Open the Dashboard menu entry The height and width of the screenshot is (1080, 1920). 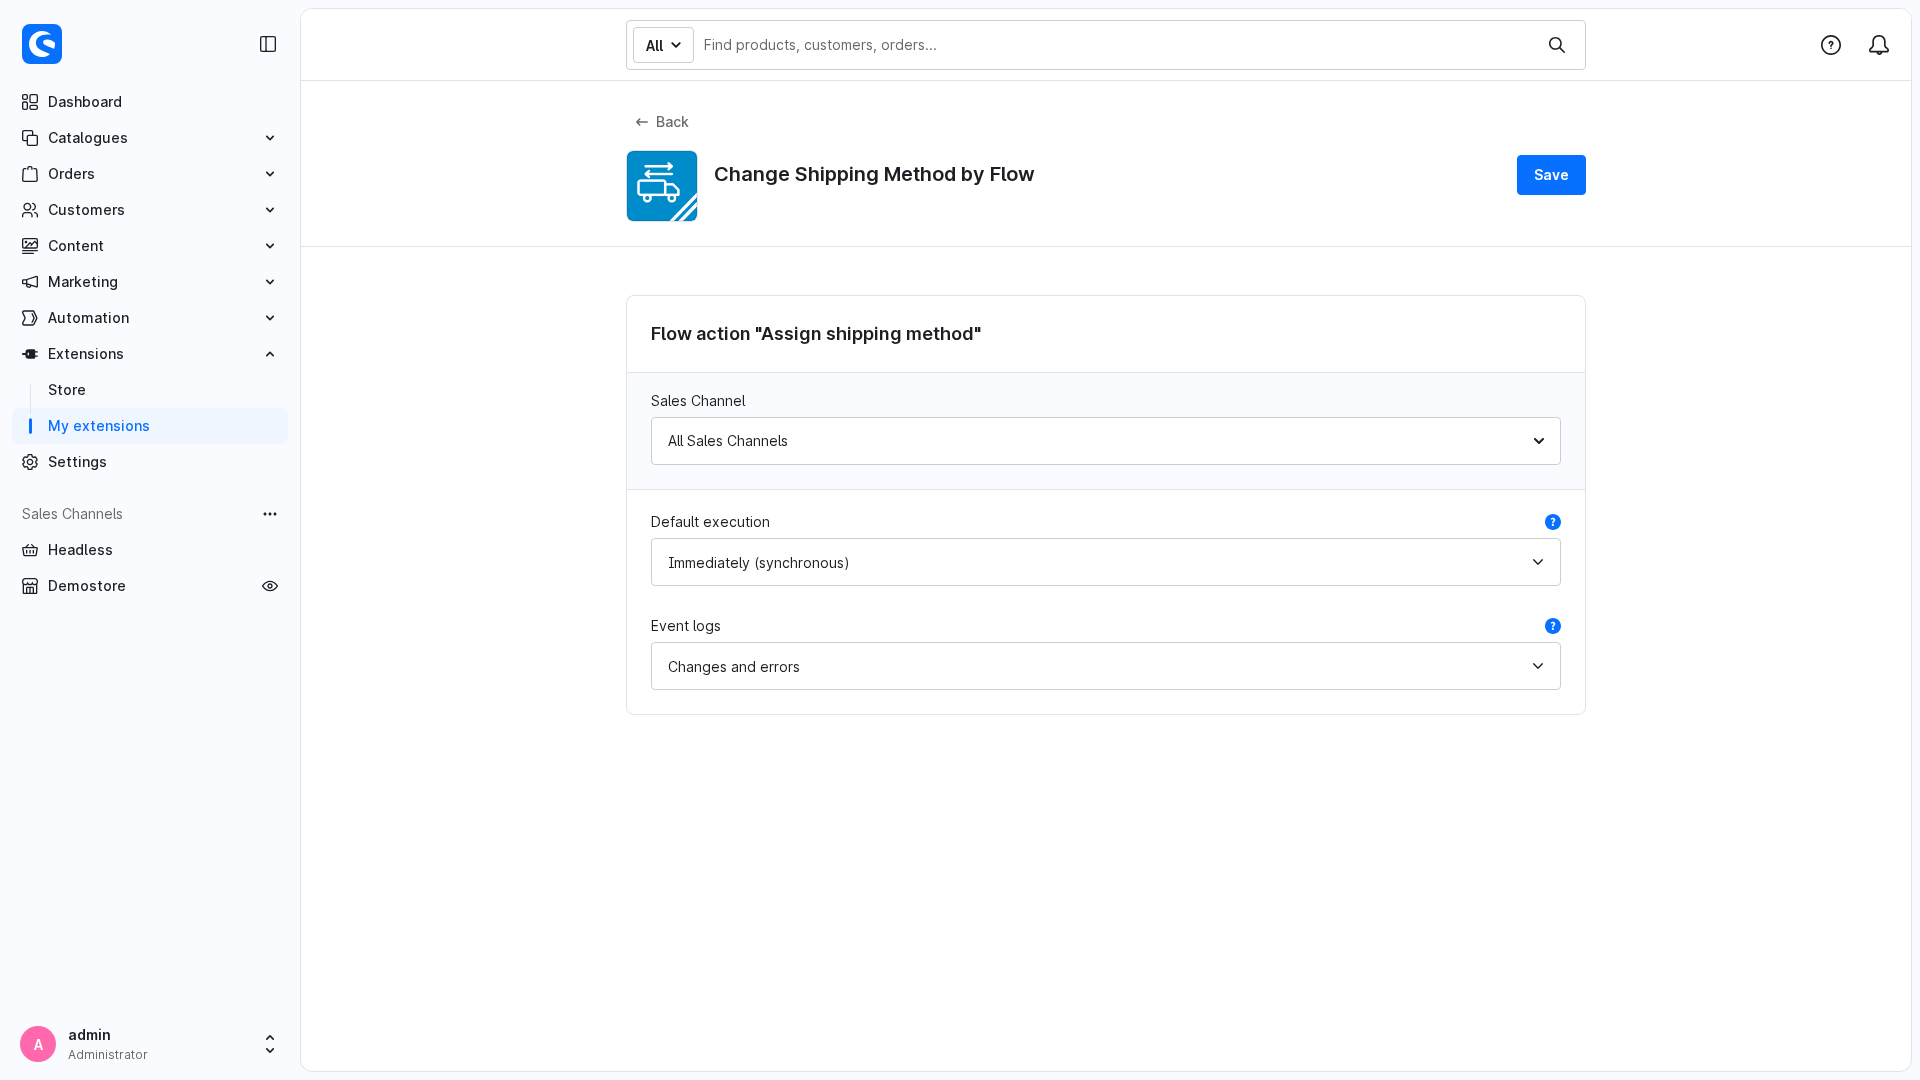pos(150,102)
